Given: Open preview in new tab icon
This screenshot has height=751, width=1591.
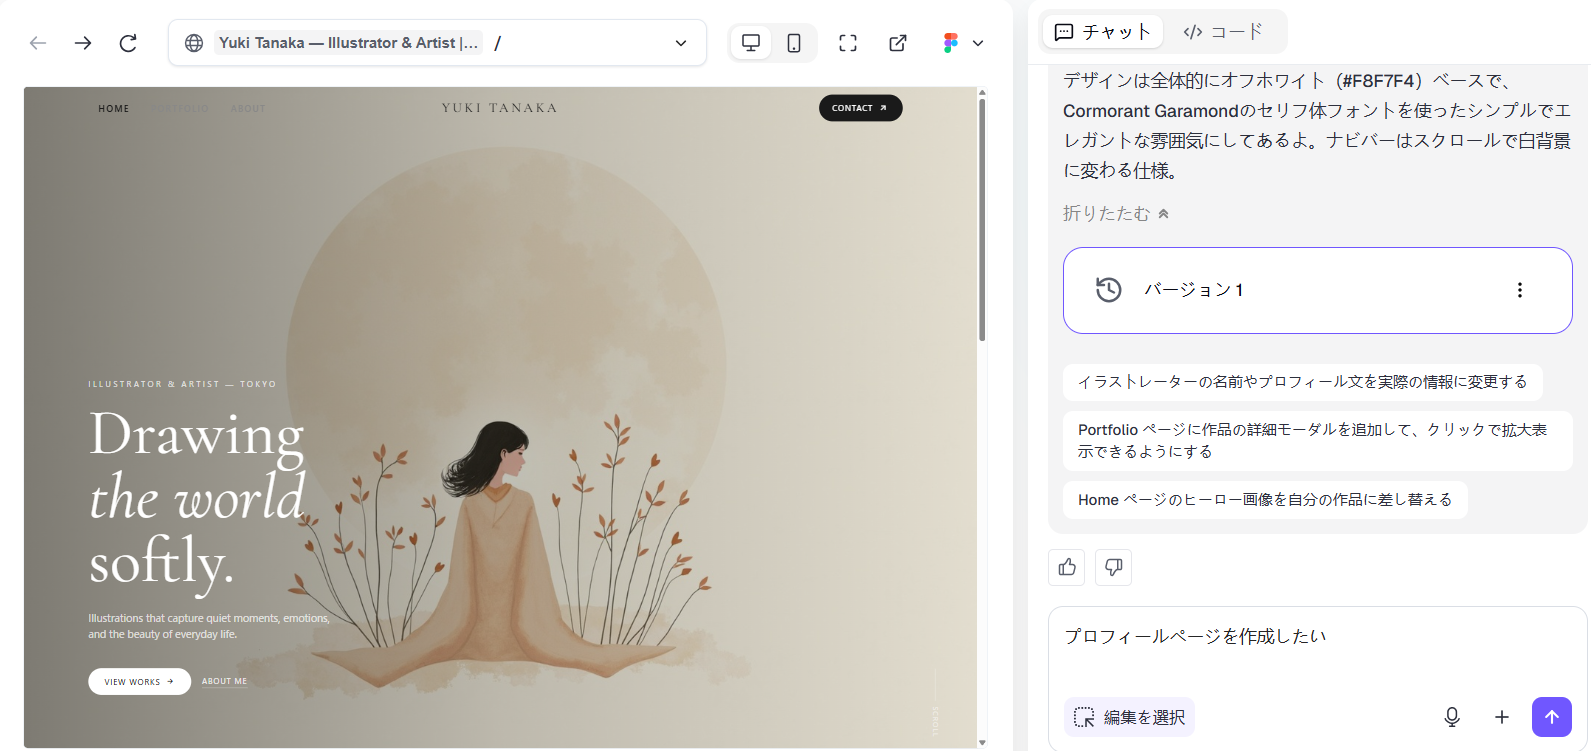Looking at the screenshot, I should point(898,43).
